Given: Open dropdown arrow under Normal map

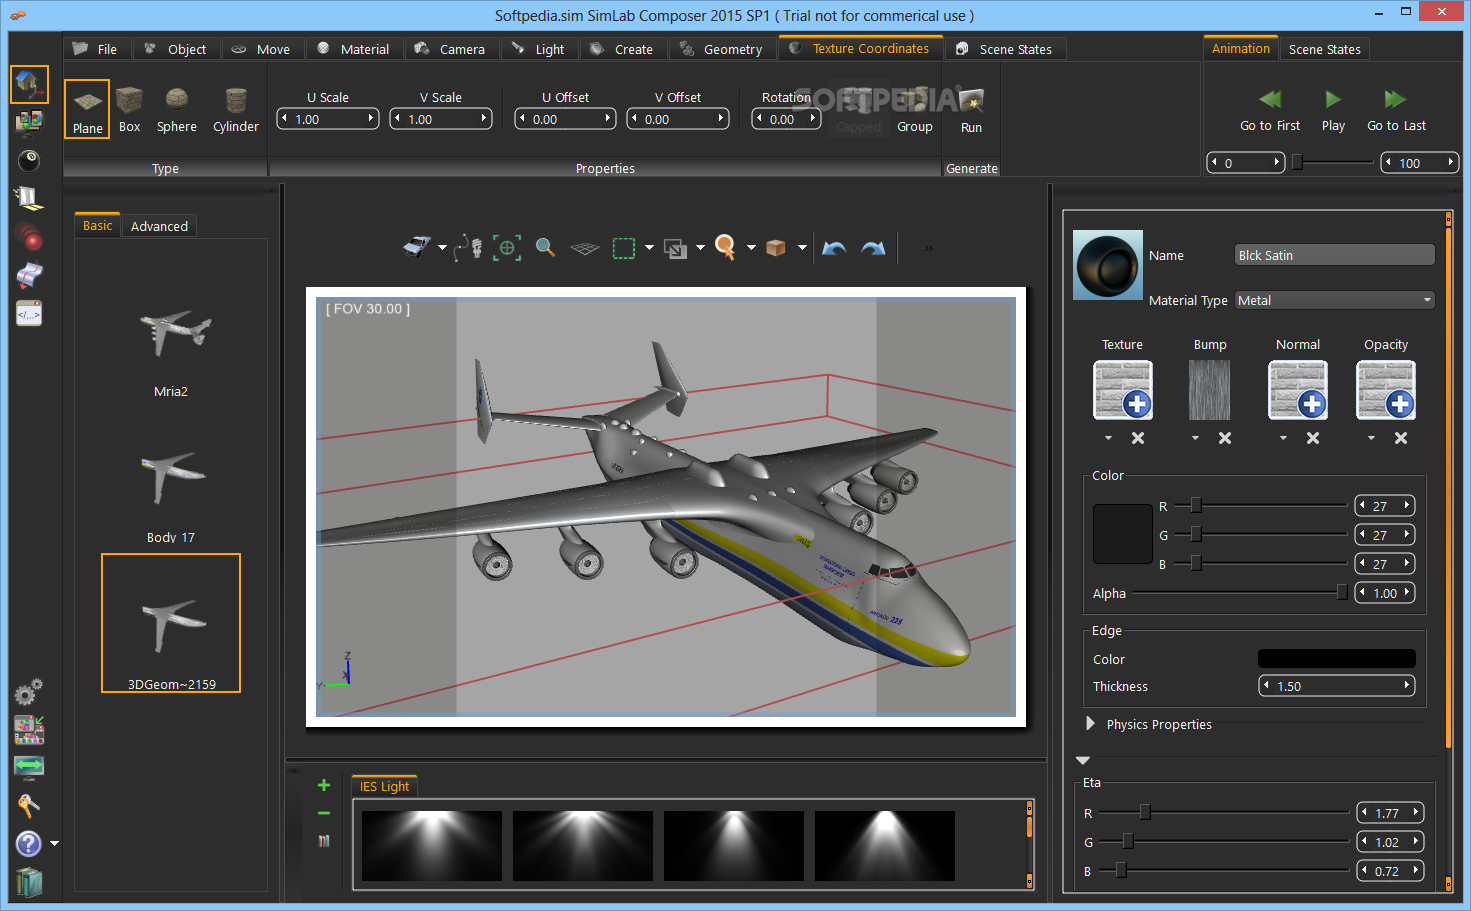Looking at the screenshot, I should click(x=1283, y=438).
